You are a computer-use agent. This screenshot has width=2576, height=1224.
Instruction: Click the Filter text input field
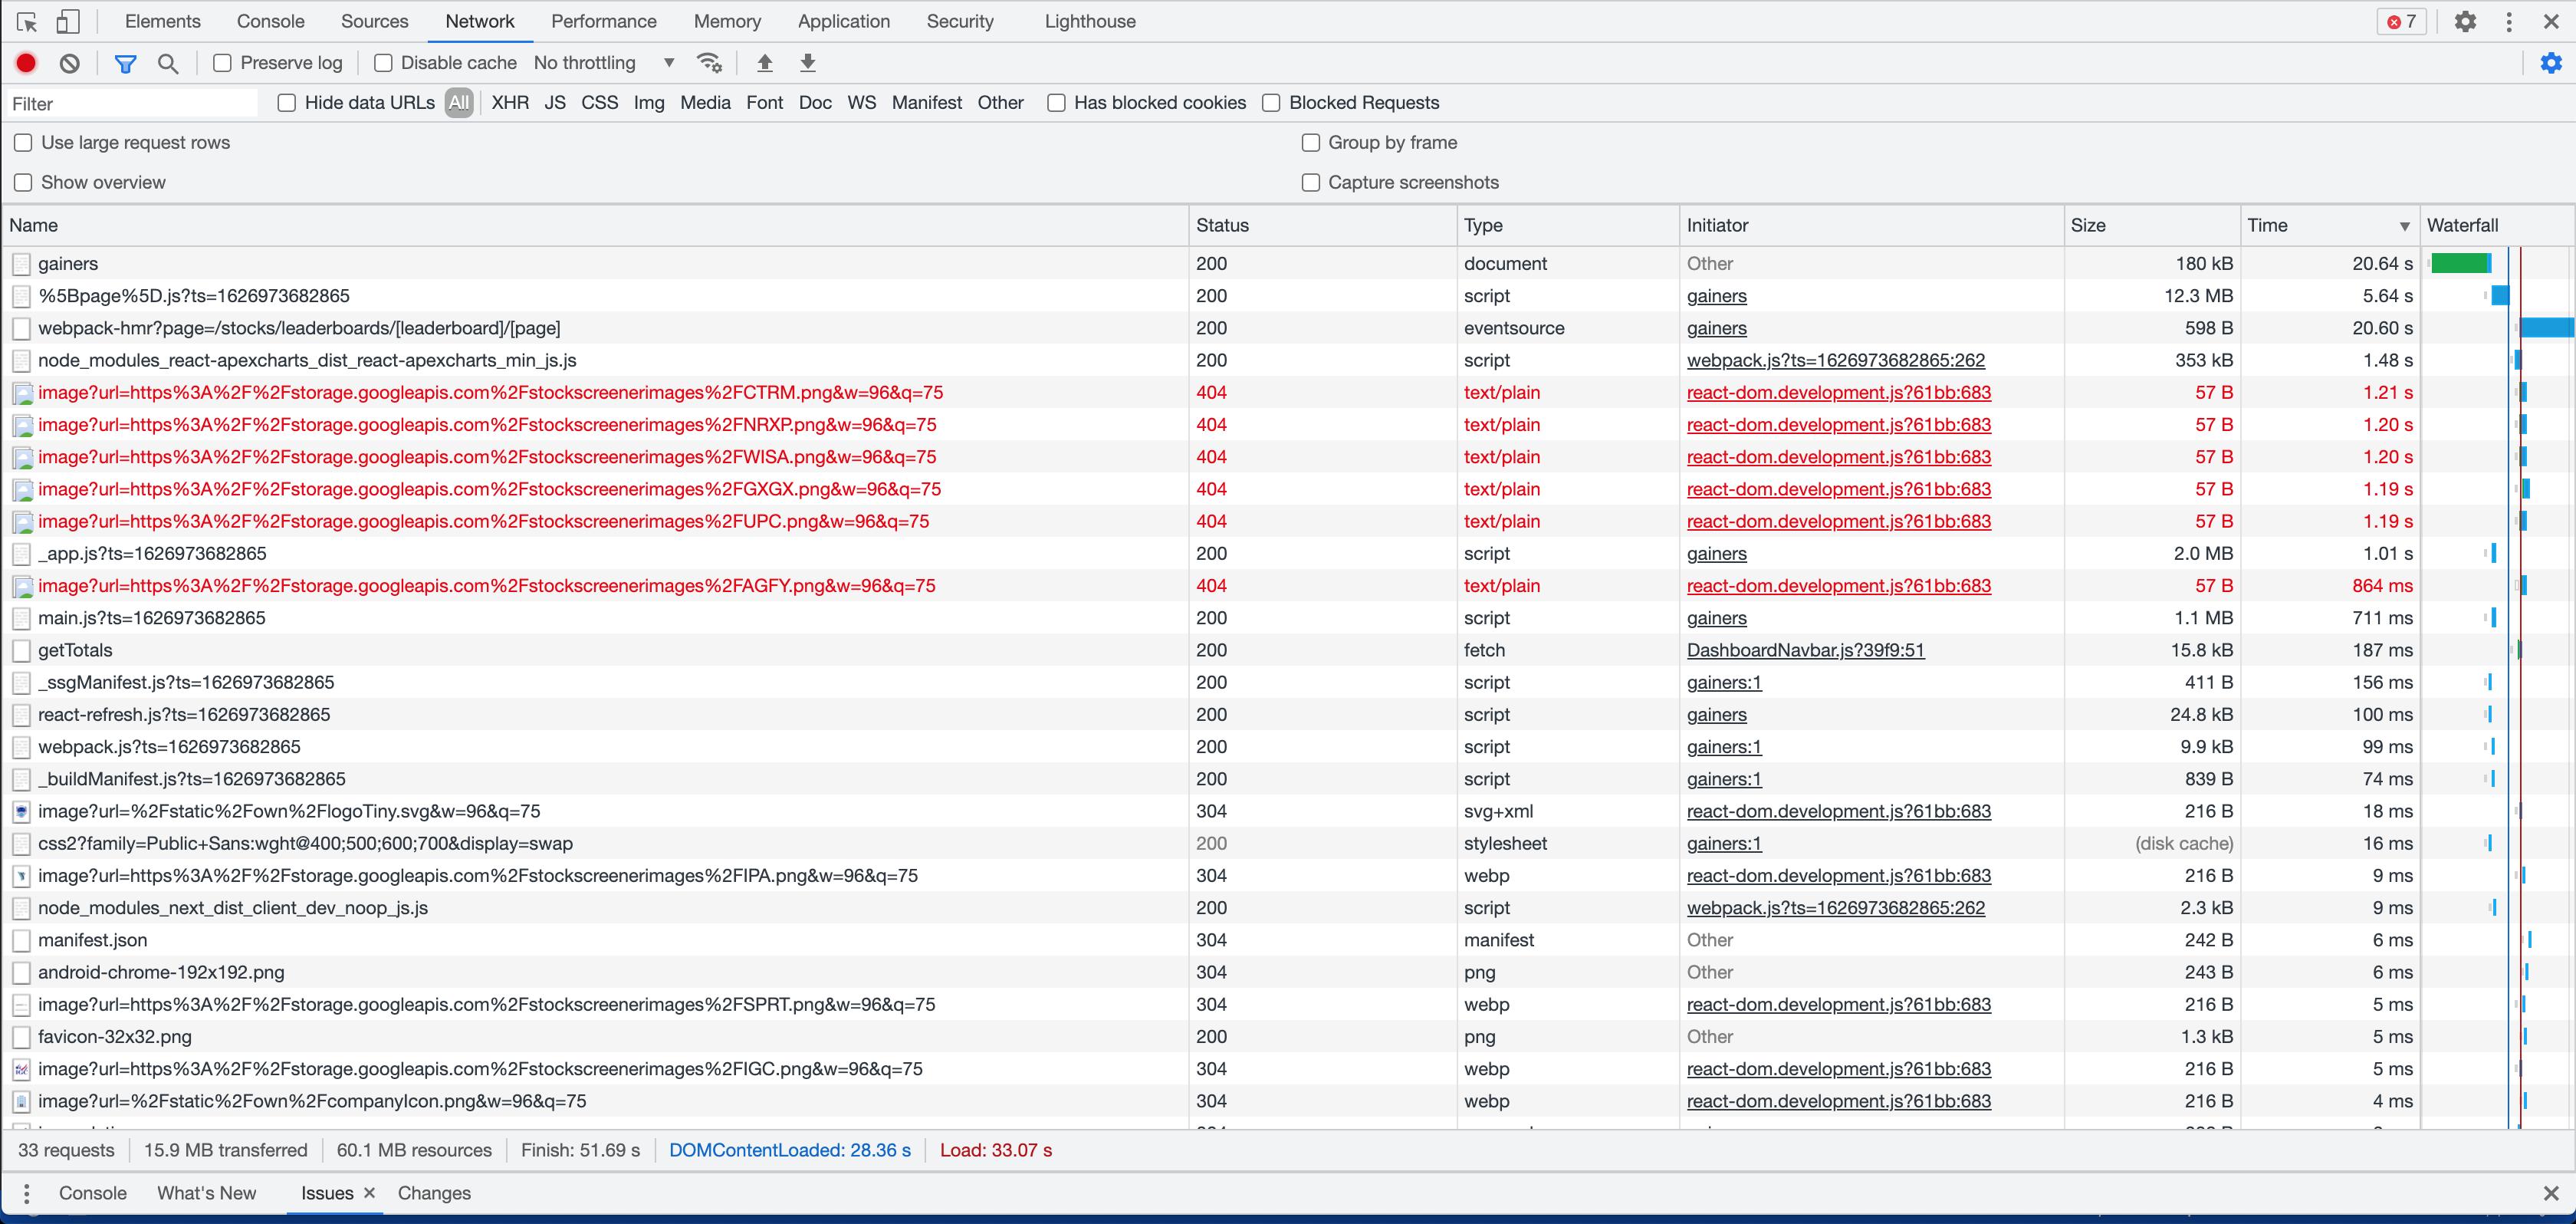point(130,103)
